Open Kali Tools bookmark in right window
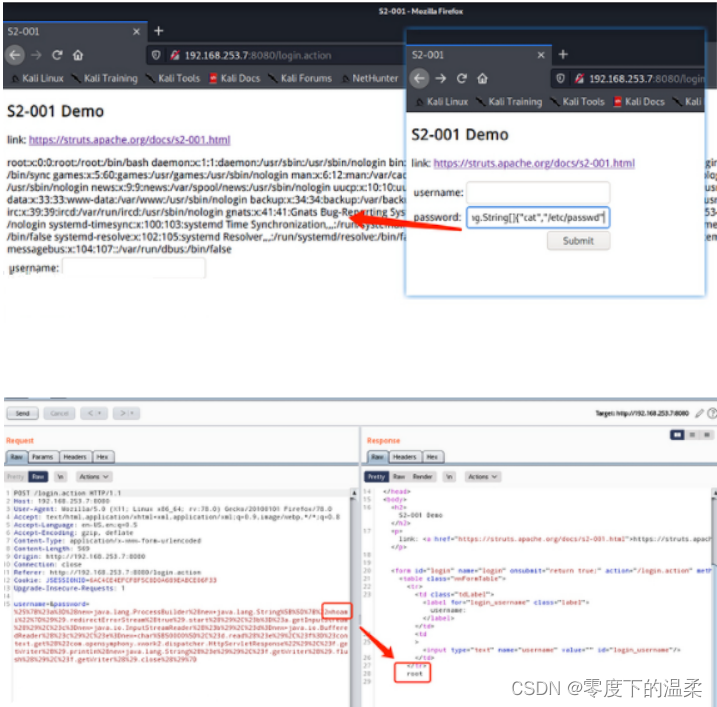The width and height of the screenshot is (717, 707). 578,102
